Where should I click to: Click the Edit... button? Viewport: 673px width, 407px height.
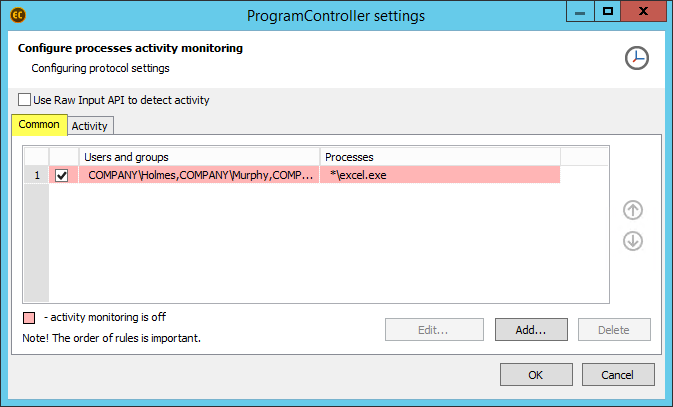434,330
